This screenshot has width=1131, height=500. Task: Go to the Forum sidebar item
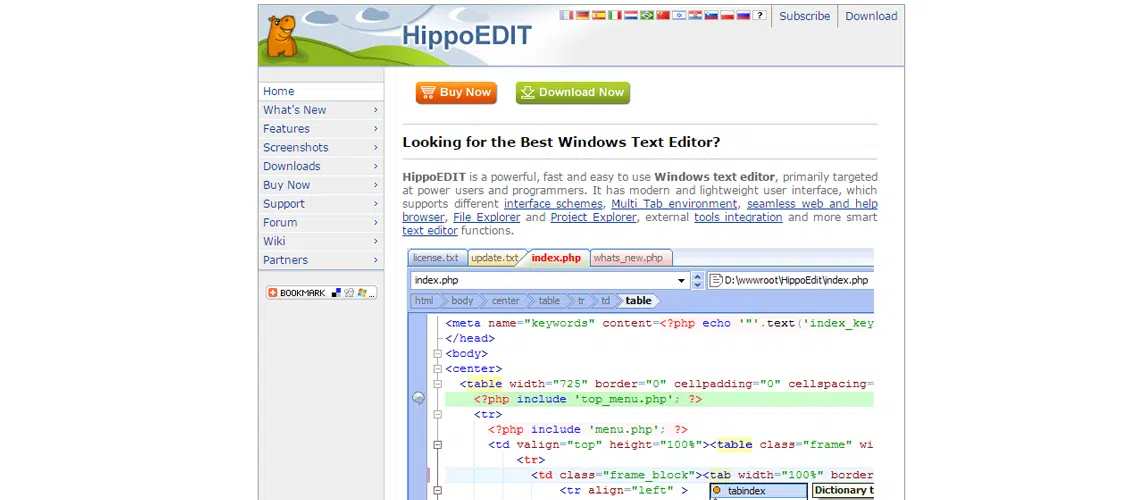280,223
